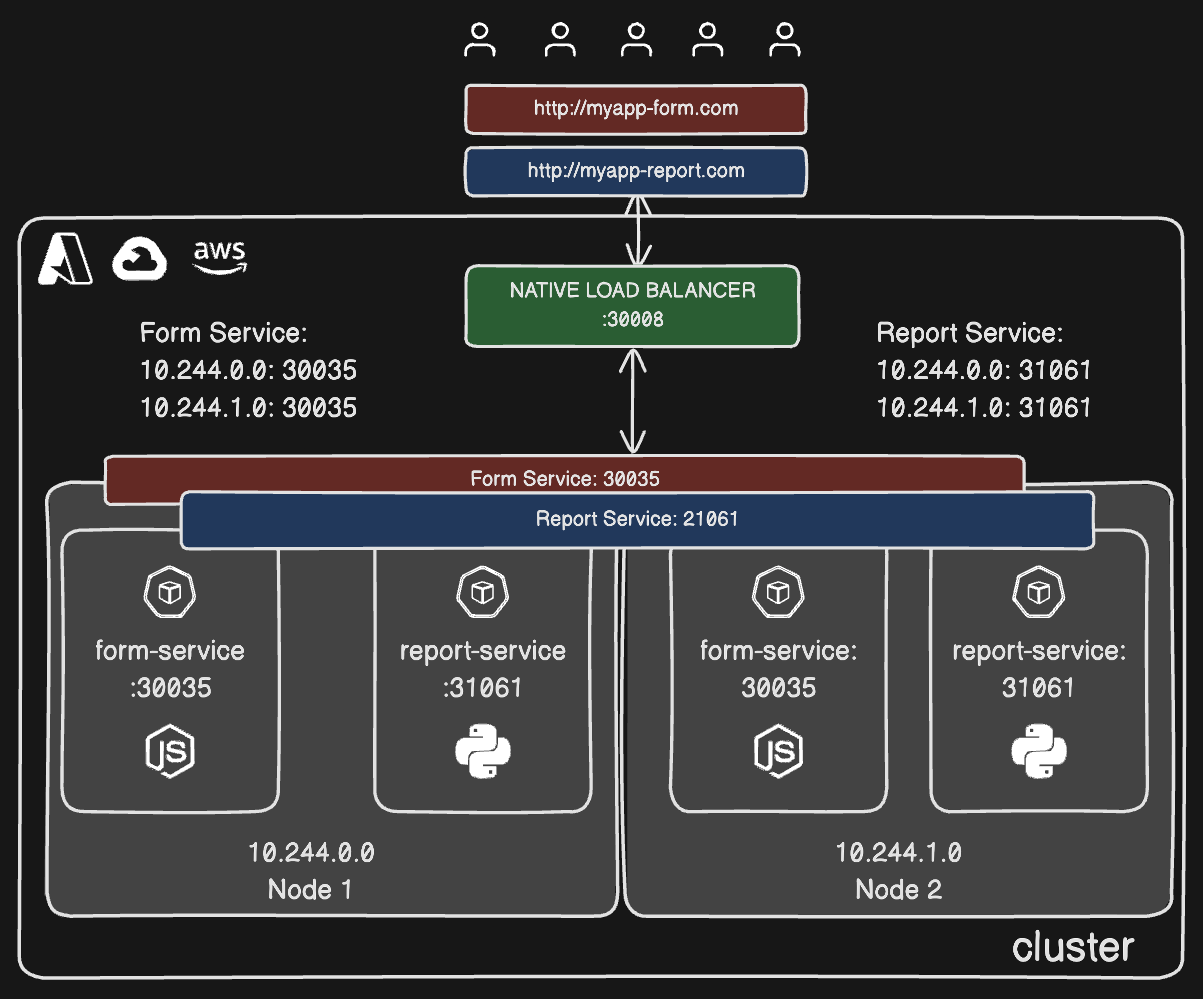Viewport: 1203px width, 999px height.
Task: Select the leftmost user icon at the top
Action: [x=481, y=40]
